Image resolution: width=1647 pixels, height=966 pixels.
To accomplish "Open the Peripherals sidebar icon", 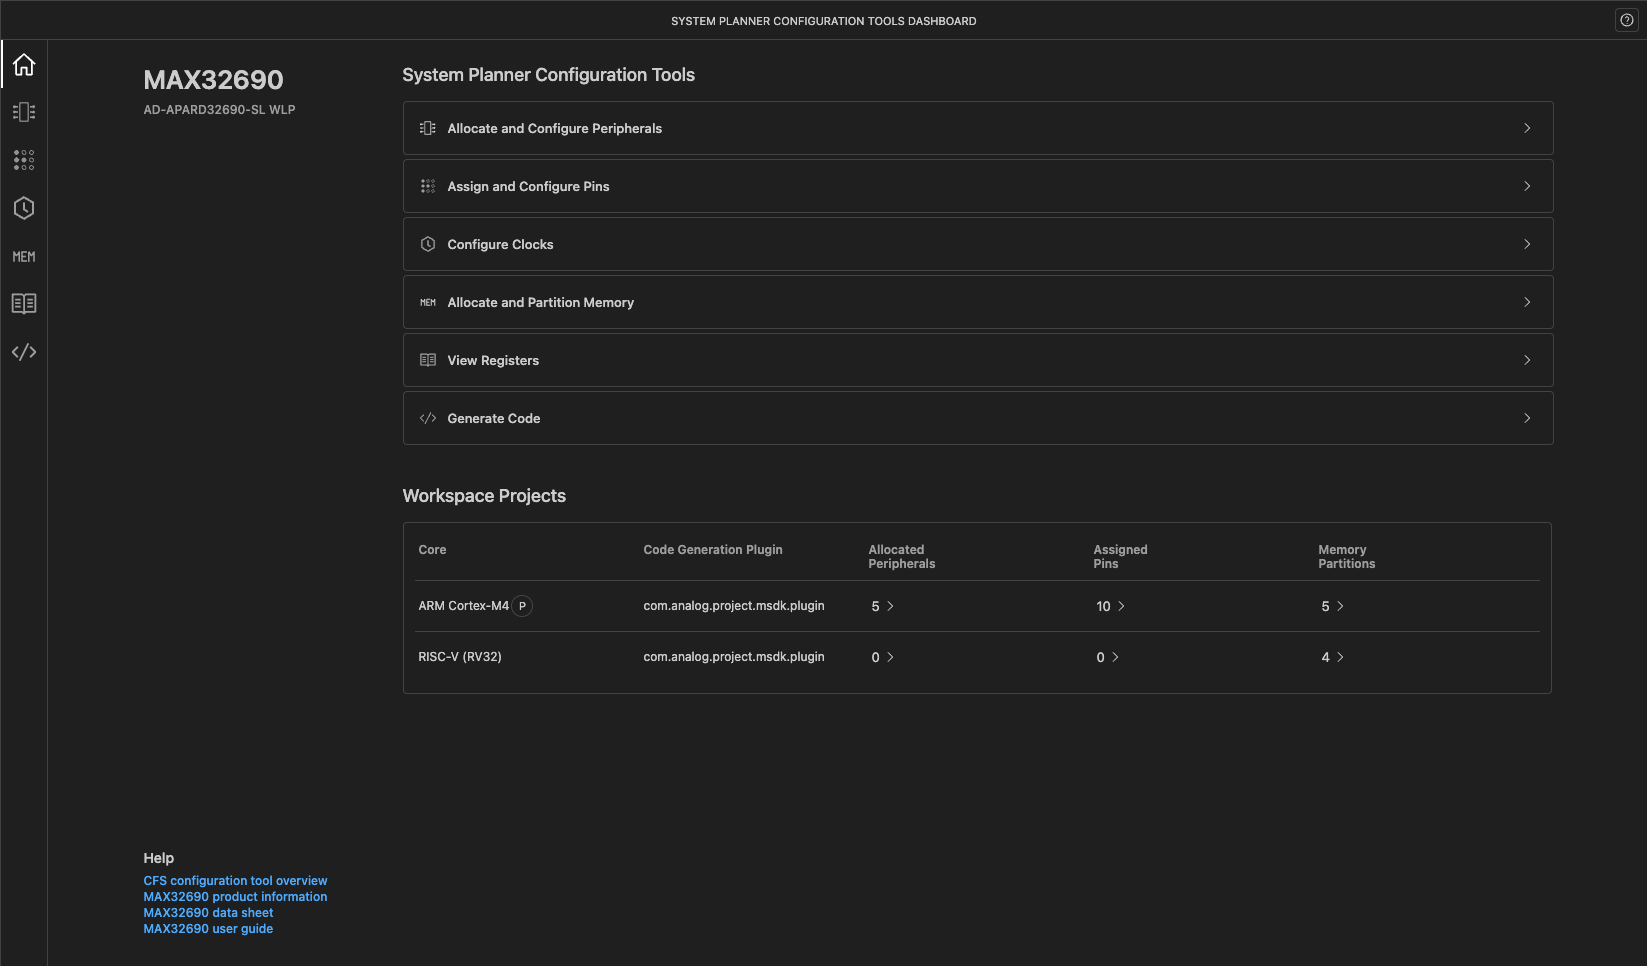I will (24, 112).
